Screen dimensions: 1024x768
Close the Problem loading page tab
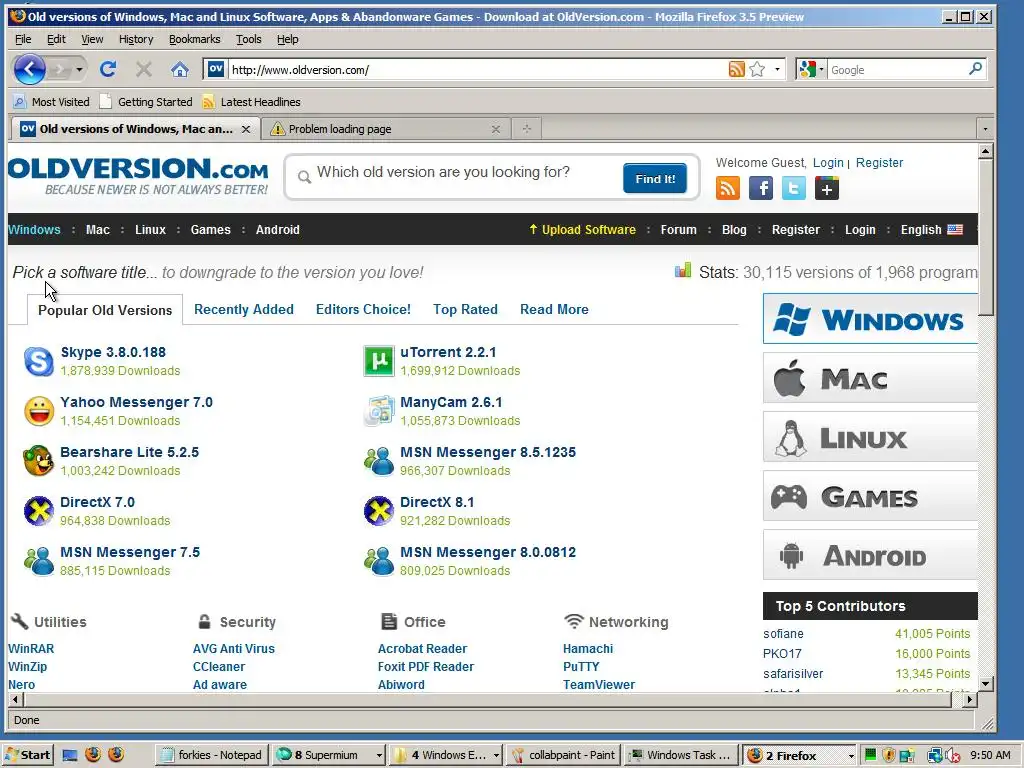[496, 129]
